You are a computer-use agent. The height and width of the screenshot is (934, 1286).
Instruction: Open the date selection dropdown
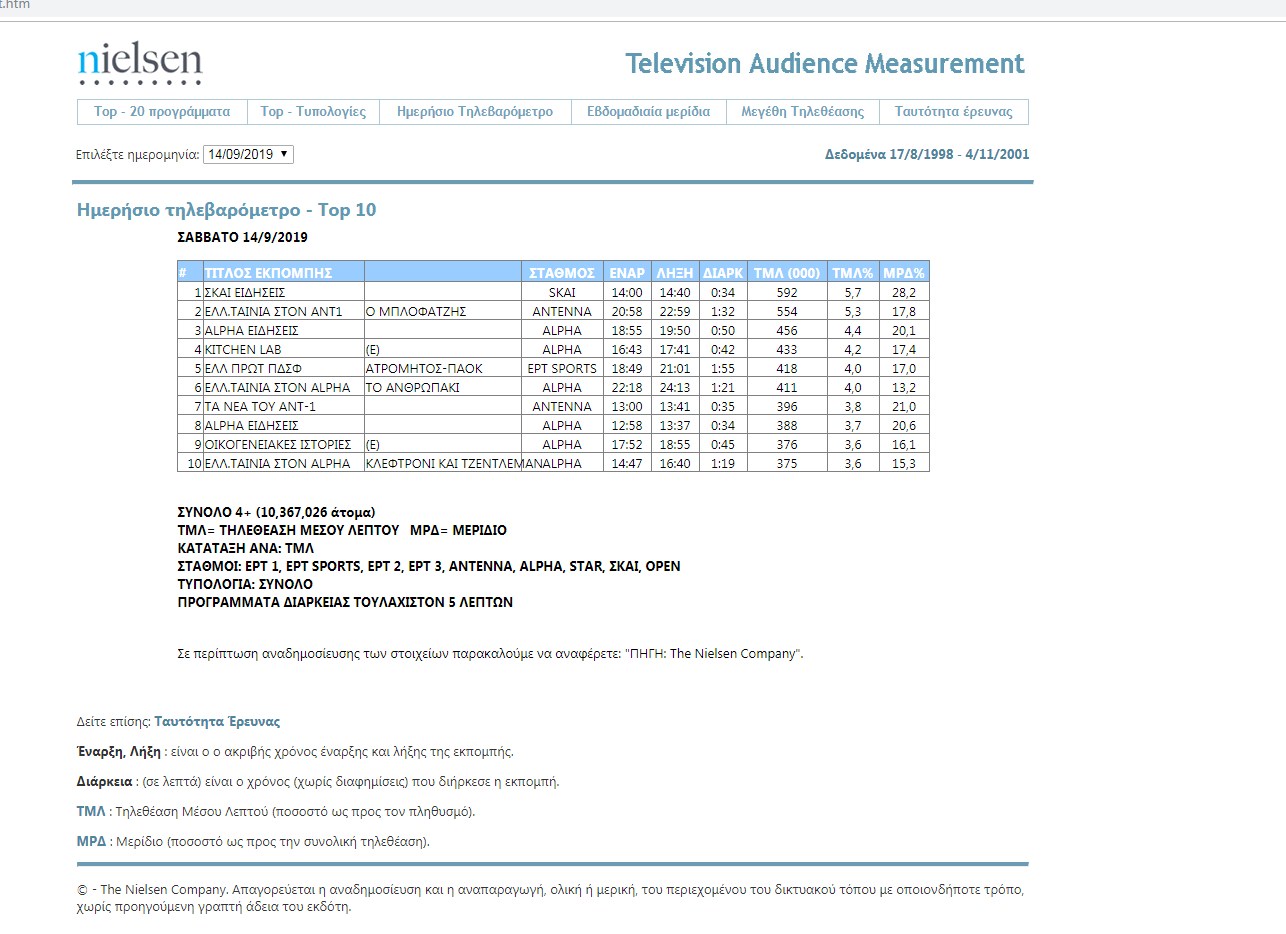[248, 154]
